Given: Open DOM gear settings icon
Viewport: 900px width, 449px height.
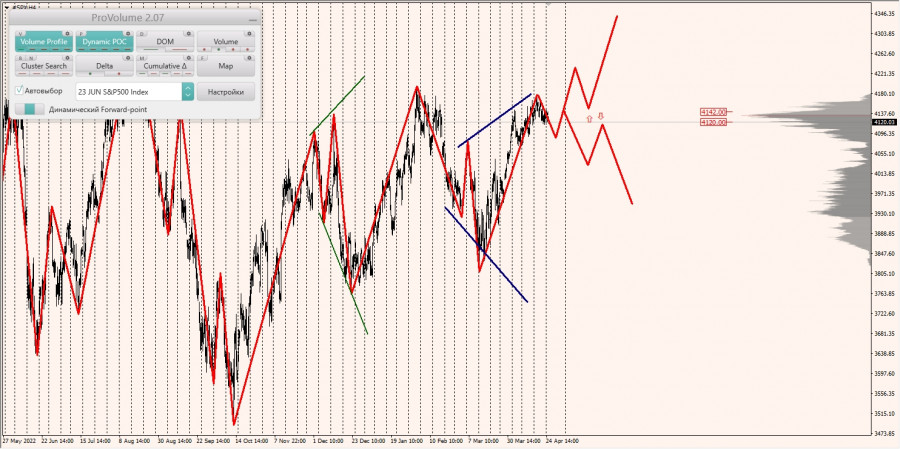Looking at the screenshot, I should click(189, 33).
